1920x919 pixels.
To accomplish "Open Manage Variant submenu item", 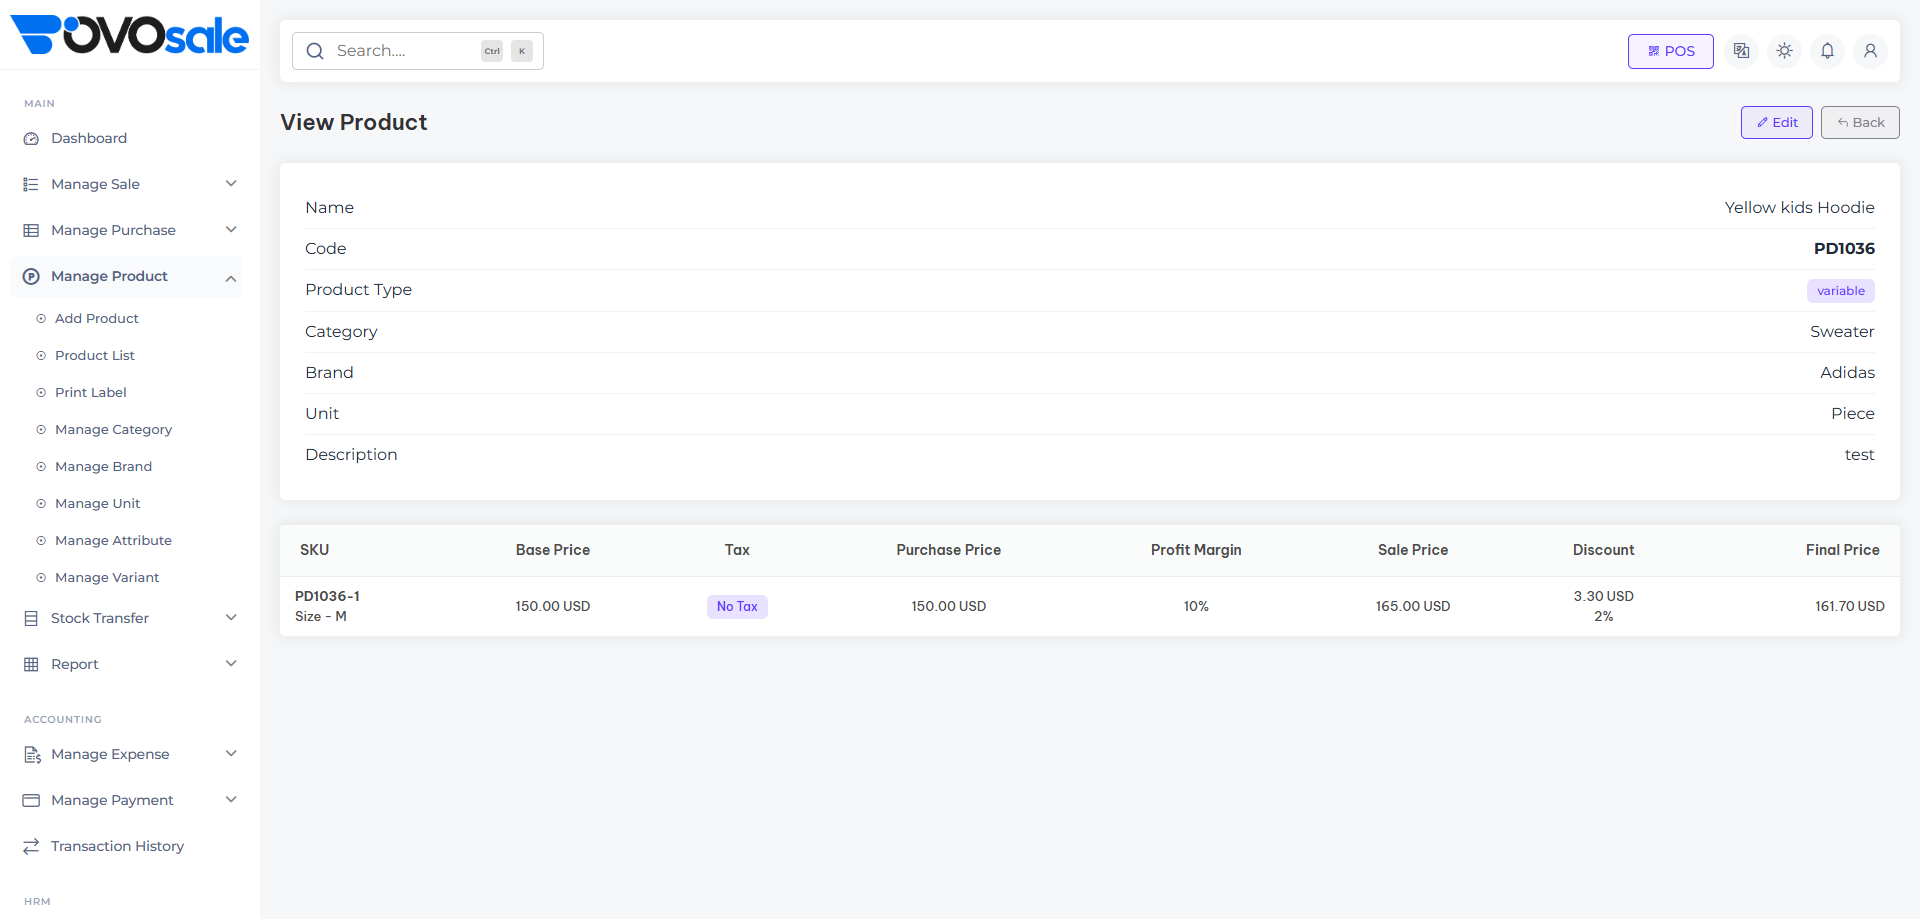I will tap(107, 578).
